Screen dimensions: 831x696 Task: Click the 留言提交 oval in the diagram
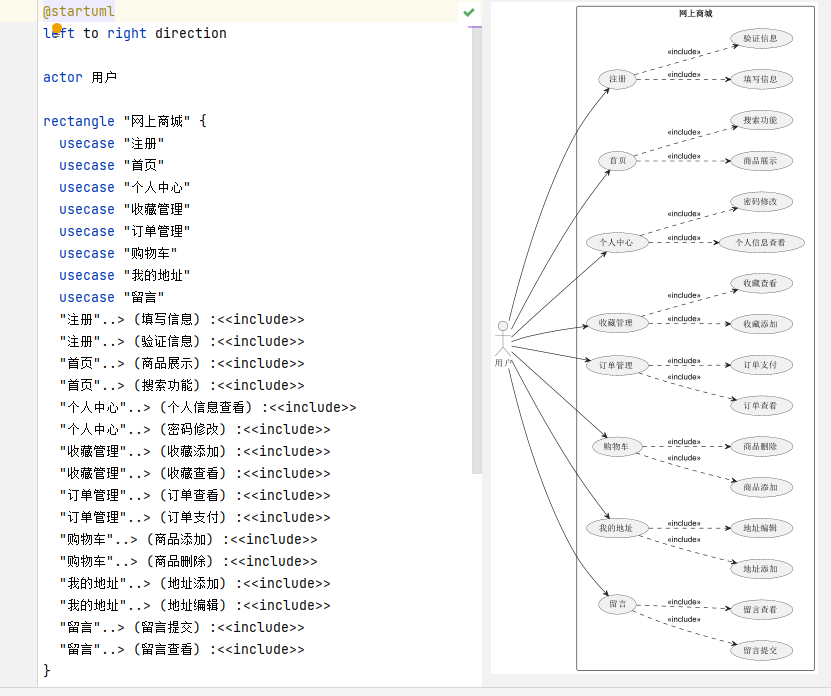[761, 650]
